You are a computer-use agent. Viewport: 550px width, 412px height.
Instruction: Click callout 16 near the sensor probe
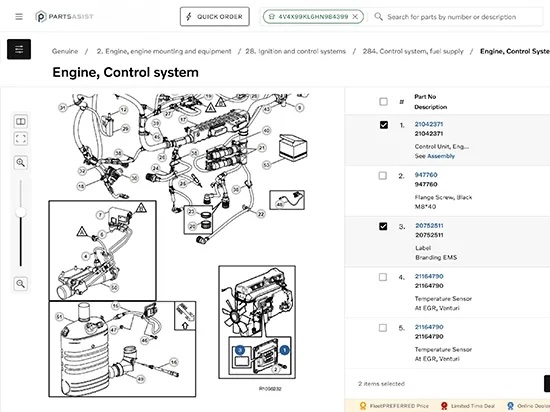[x=174, y=362]
